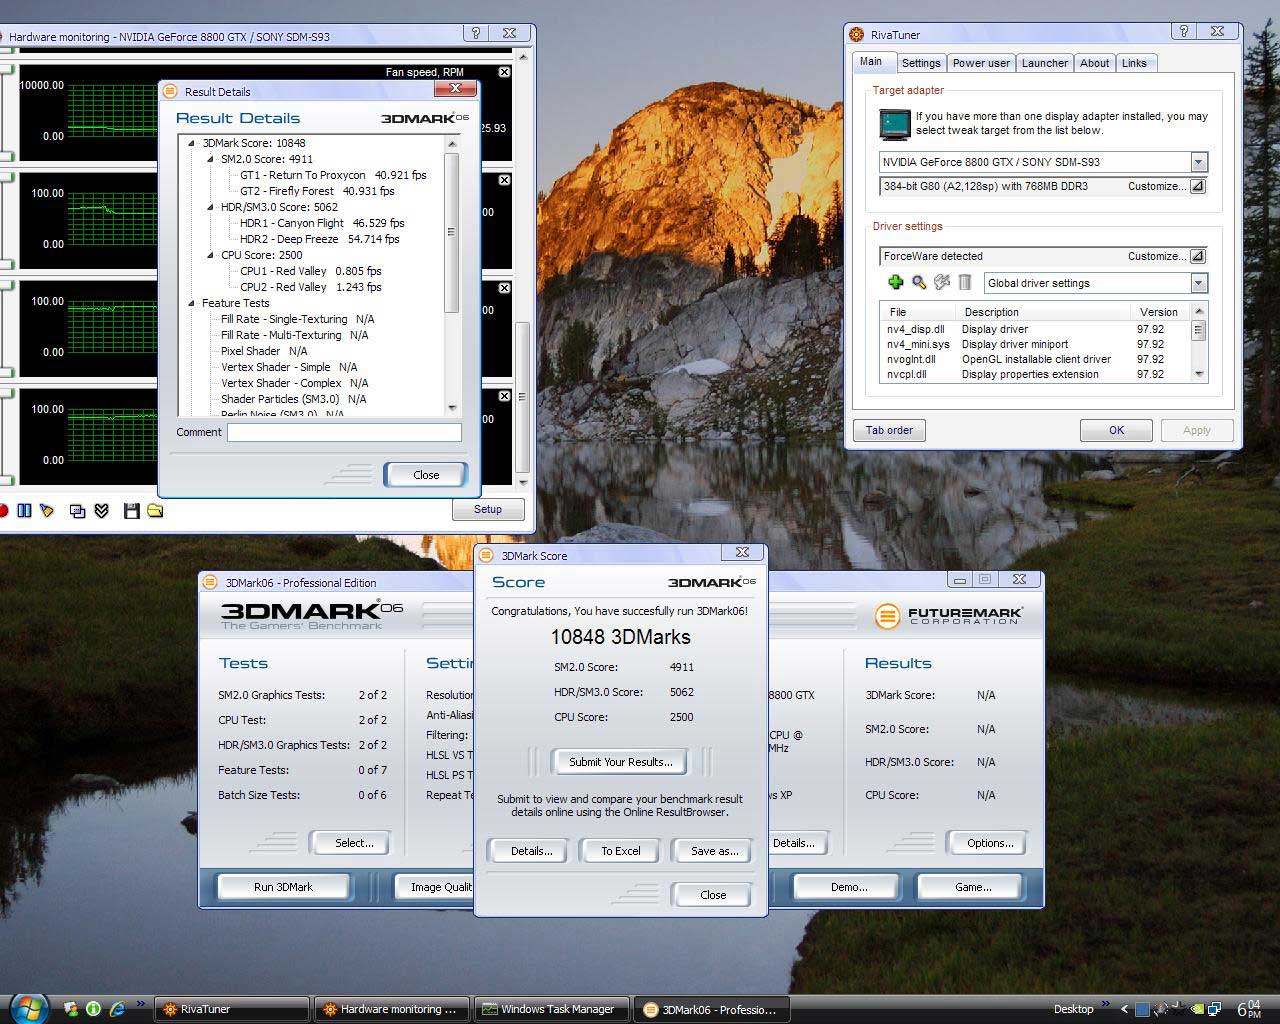Open RivaTuner help question mark button

pos(1184,33)
